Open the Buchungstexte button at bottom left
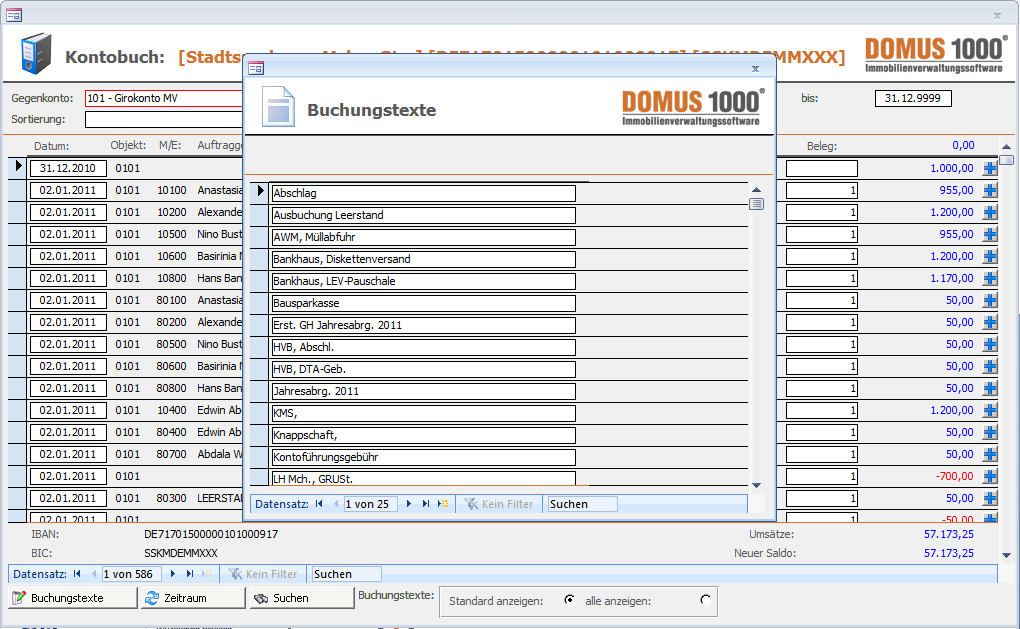 [74, 598]
